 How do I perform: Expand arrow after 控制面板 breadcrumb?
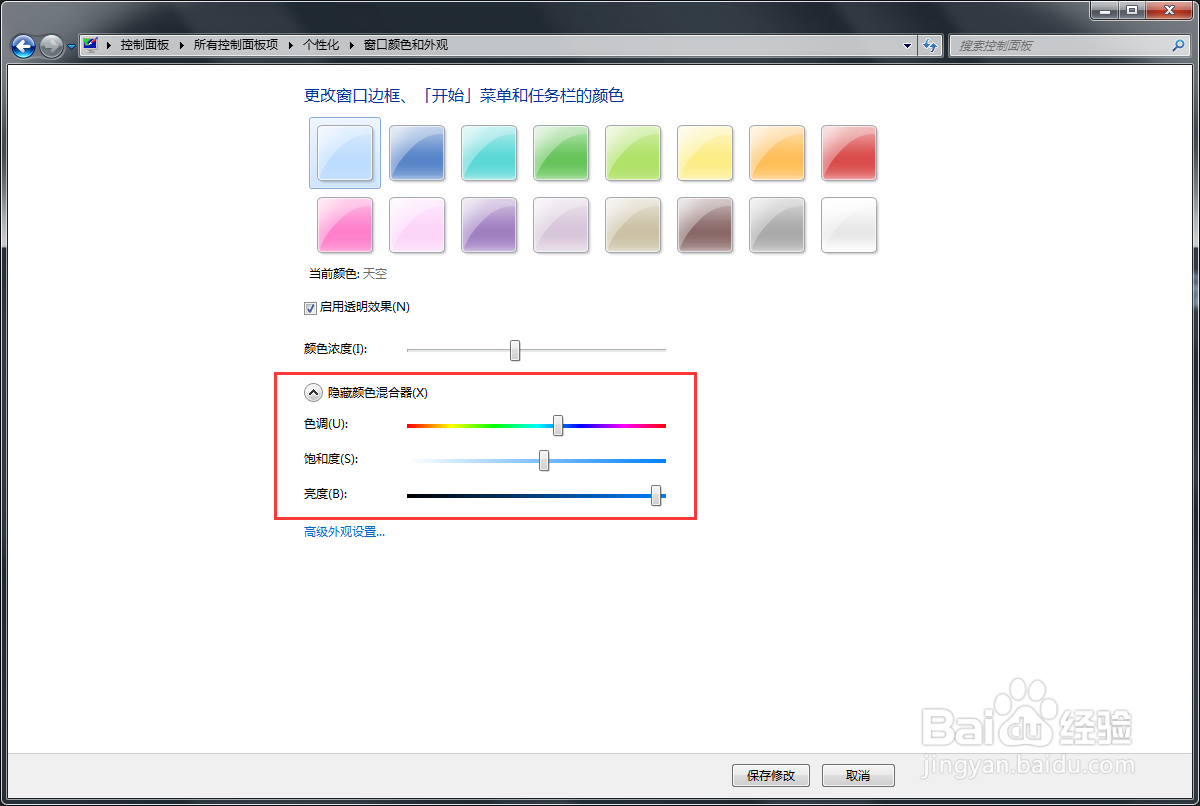182,45
